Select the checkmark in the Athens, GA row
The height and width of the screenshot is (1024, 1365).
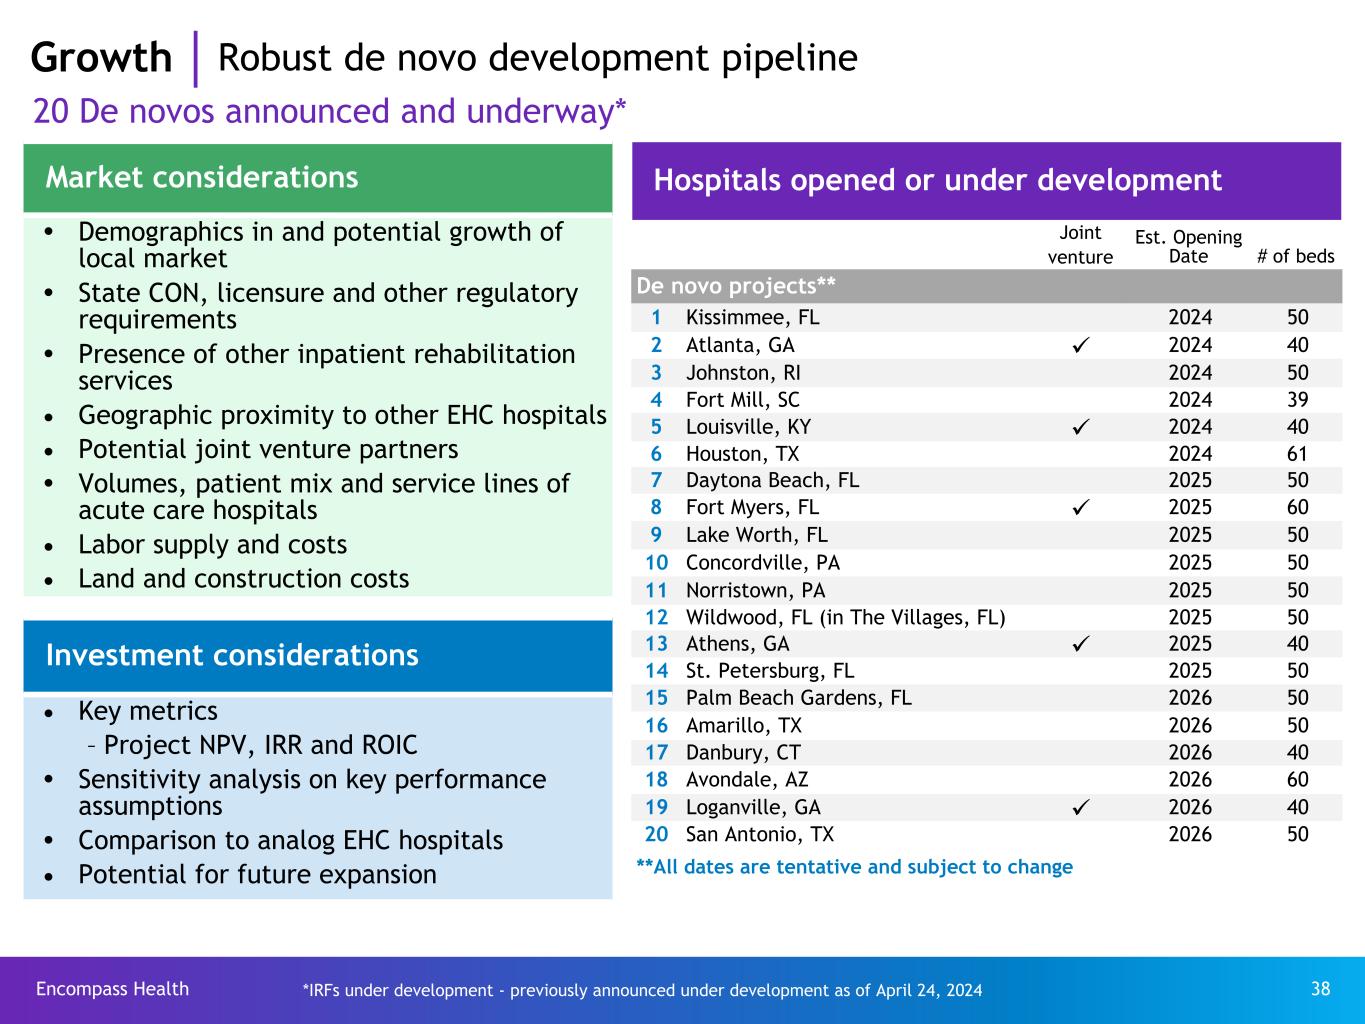pos(1079,644)
